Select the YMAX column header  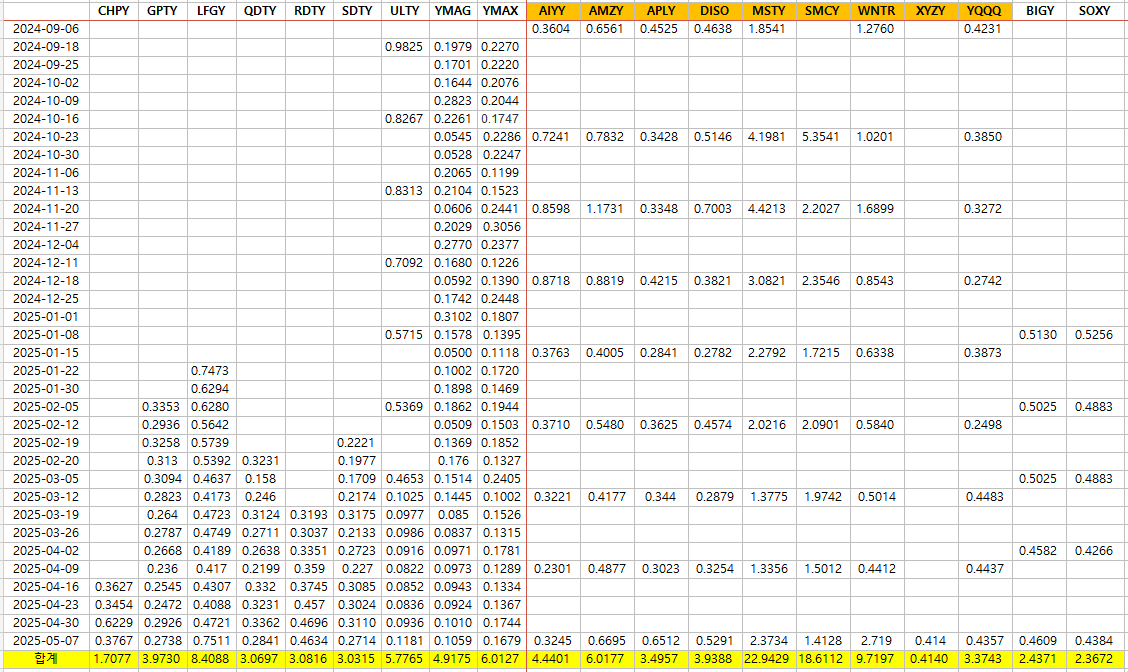[x=501, y=11]
